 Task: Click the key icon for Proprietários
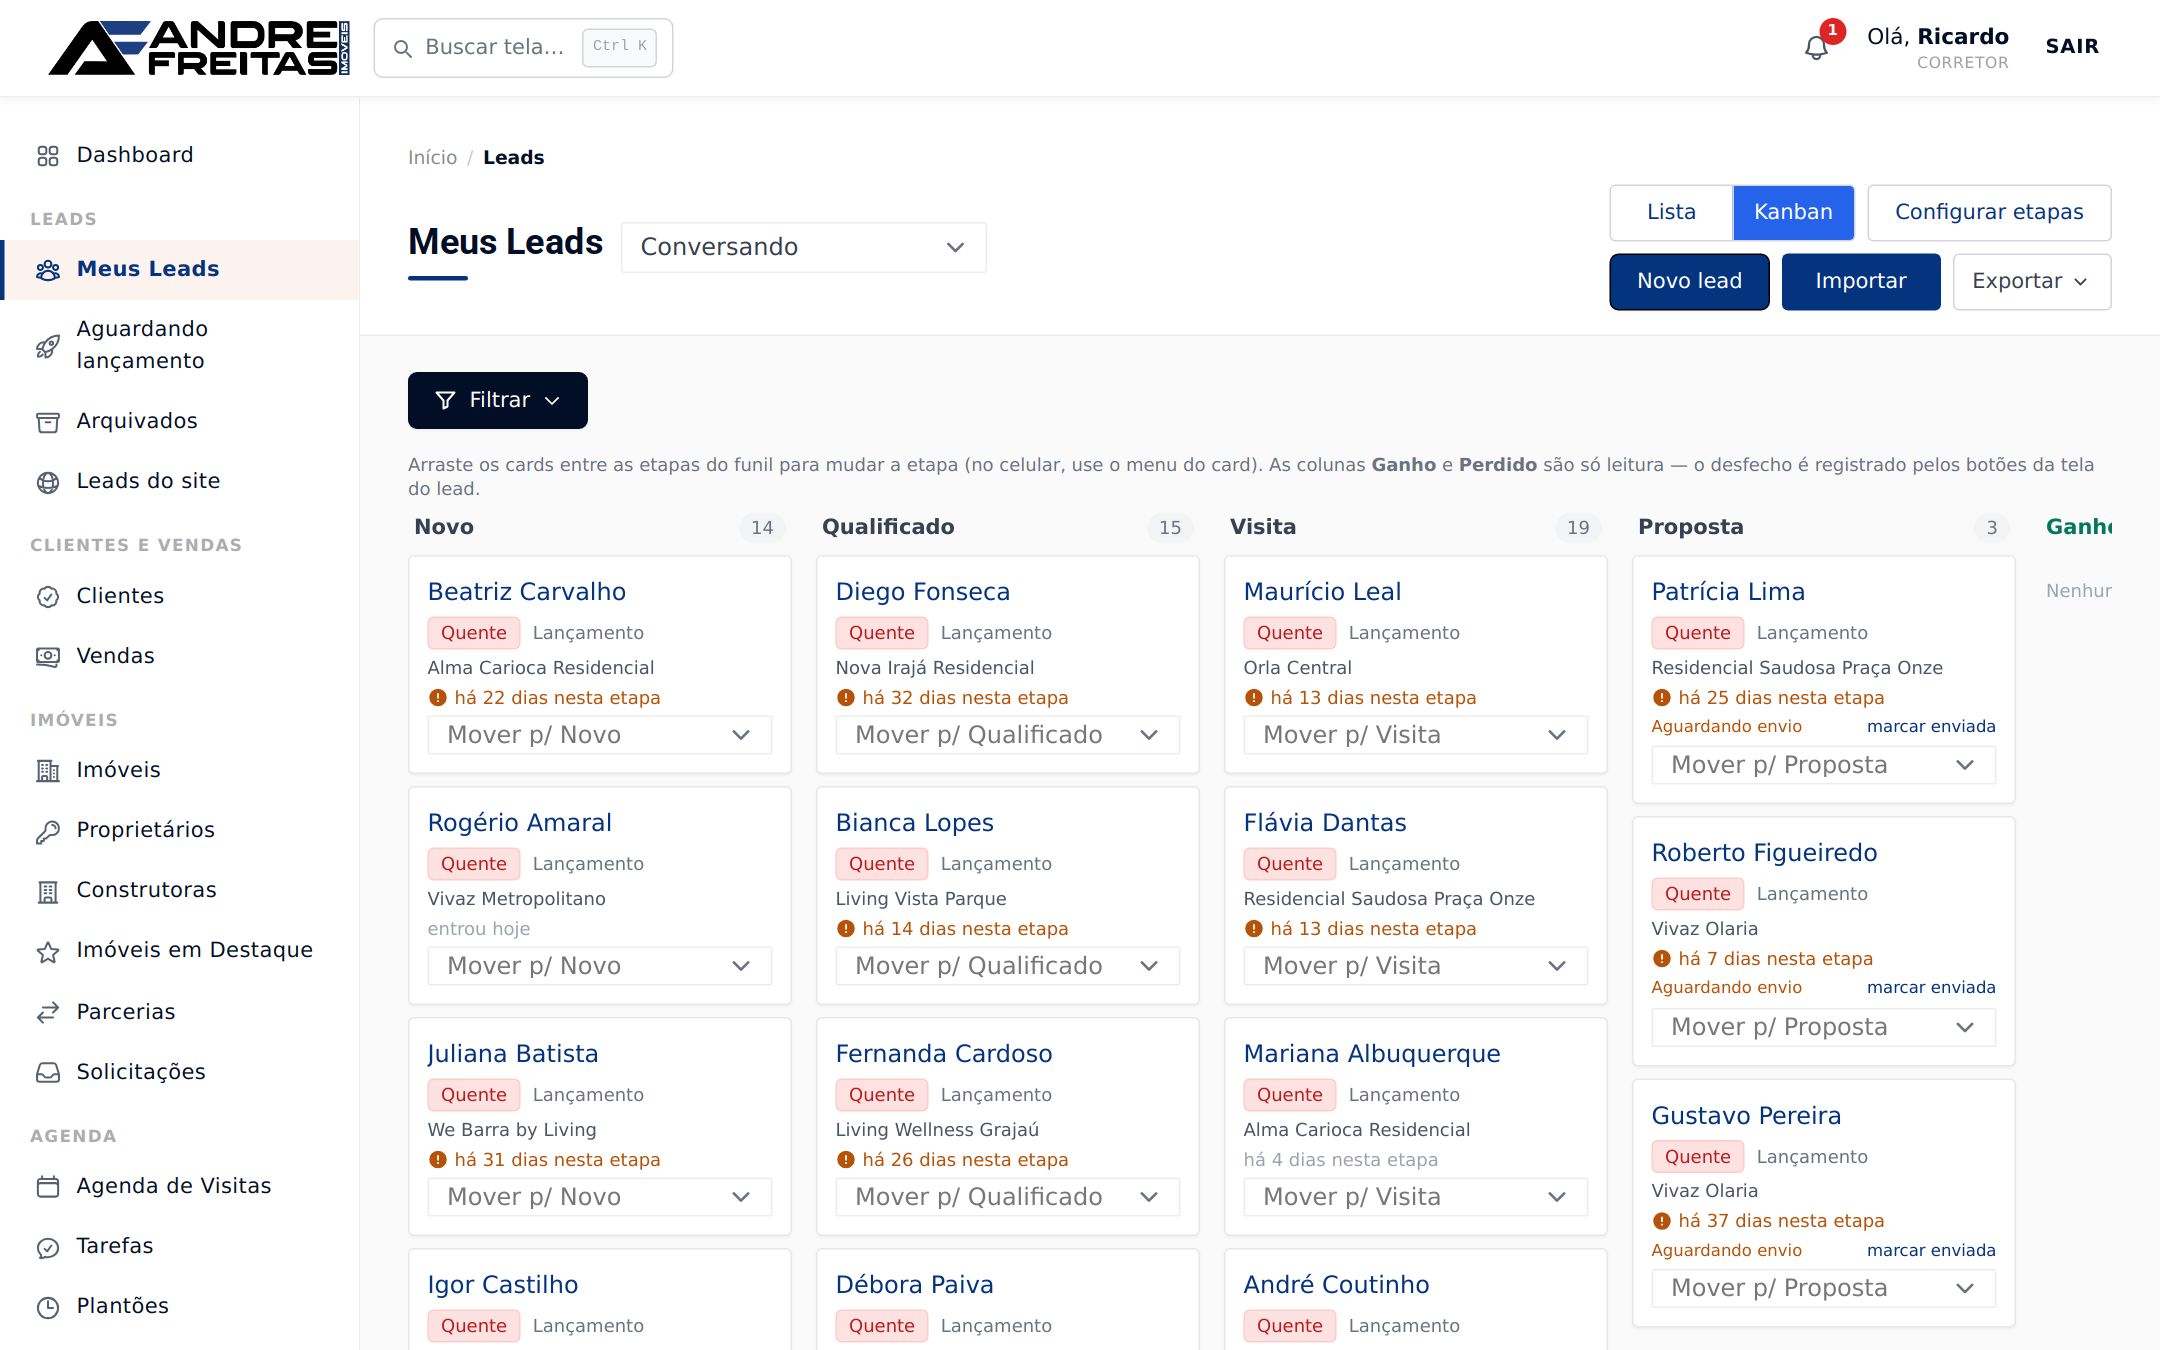click(48, 831)
